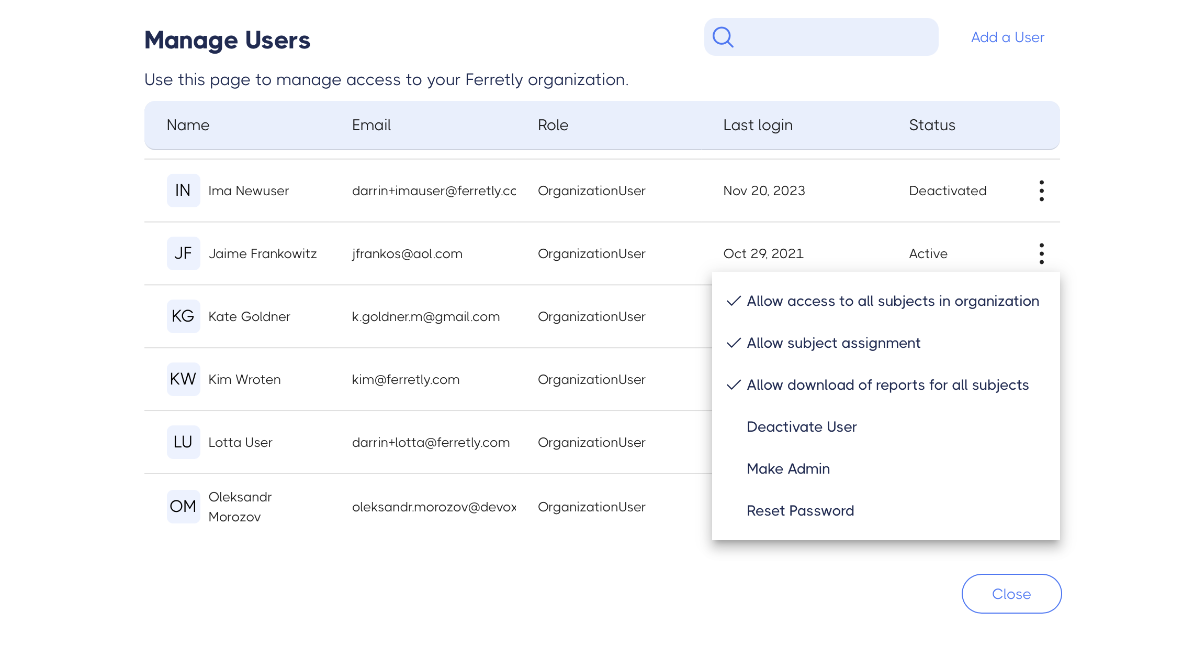Click the Name column header
The height and width of the screenshot is (650, 1200).
[188, 125]
